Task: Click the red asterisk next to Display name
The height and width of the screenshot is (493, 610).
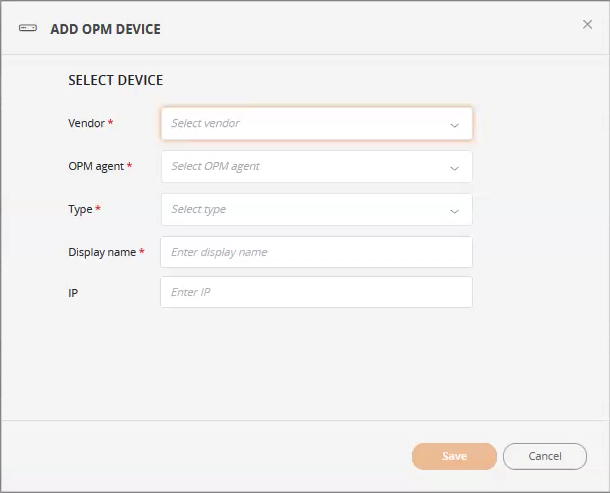Action: (x=142, y=251)
